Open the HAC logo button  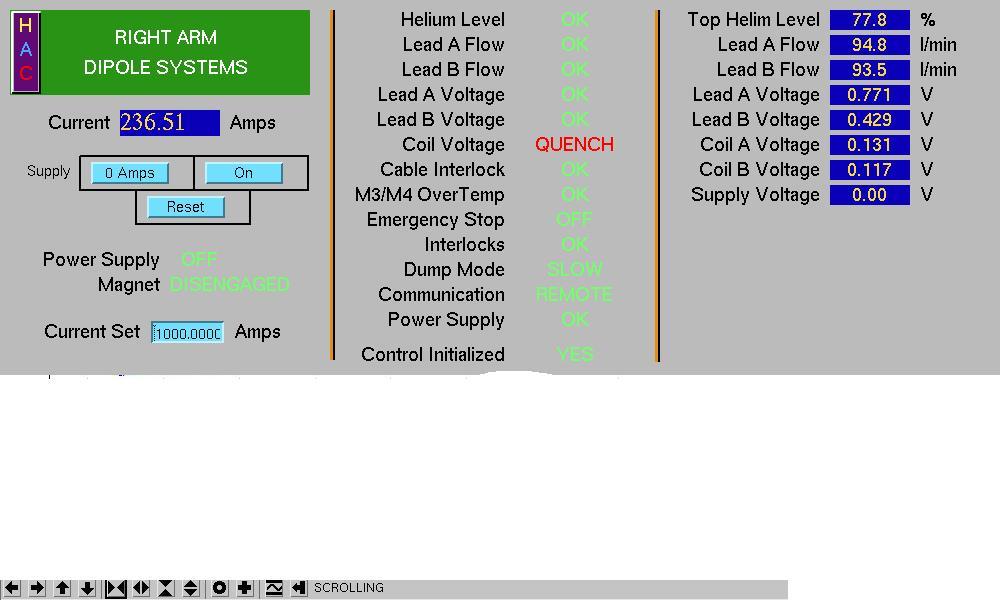[26, 52]
